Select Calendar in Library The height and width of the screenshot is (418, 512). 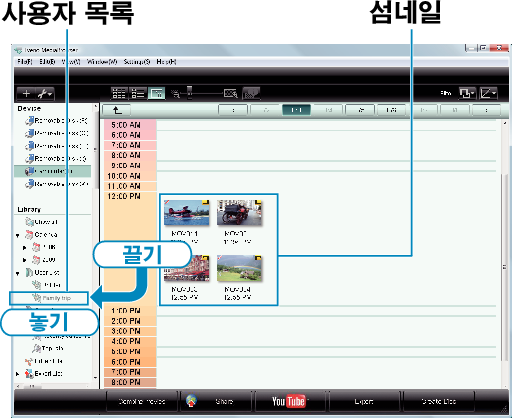click(46, 235)
